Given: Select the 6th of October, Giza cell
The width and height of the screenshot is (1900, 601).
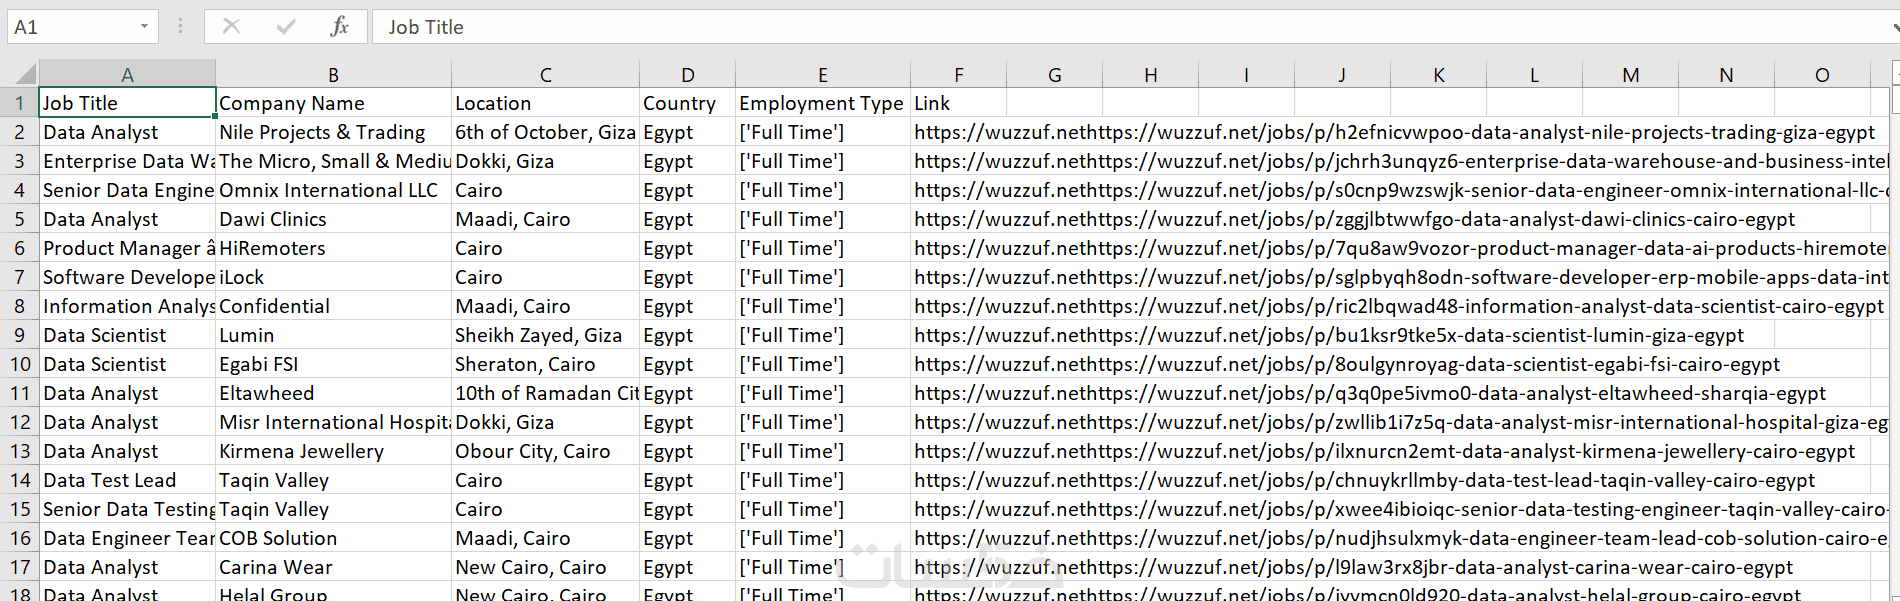Looking at the screenshot, I should [x=545, y=132].
